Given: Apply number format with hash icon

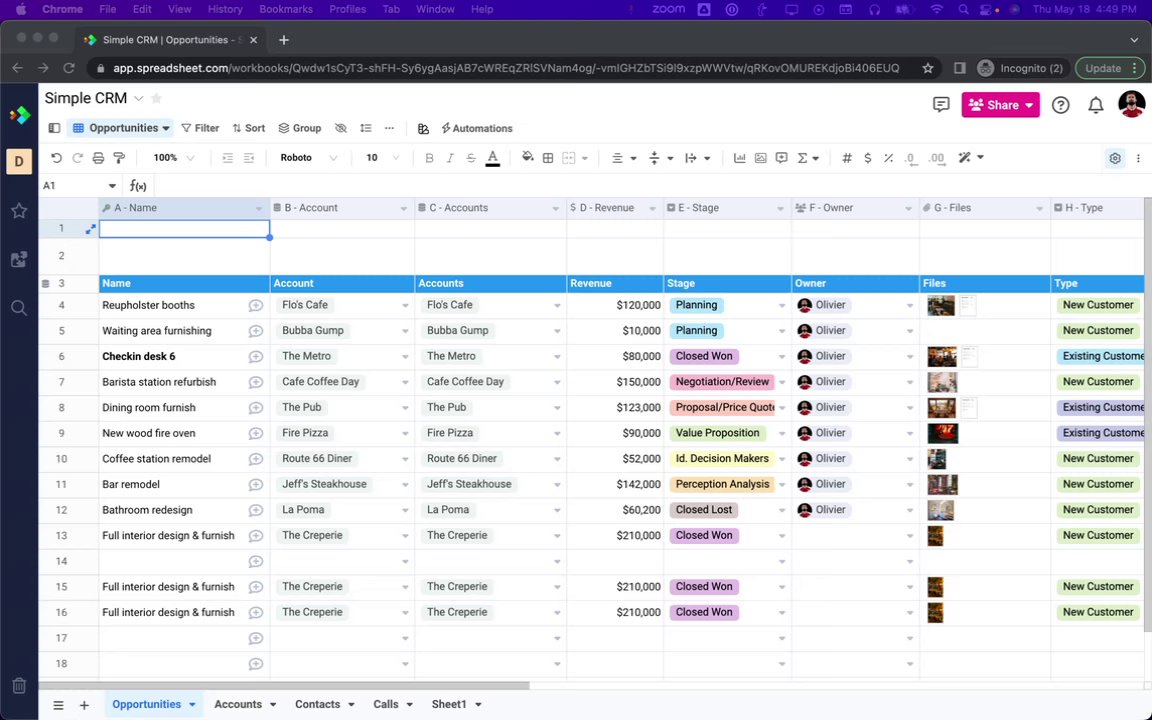Looking at the screenshot, I should click(x=846, y=158).
